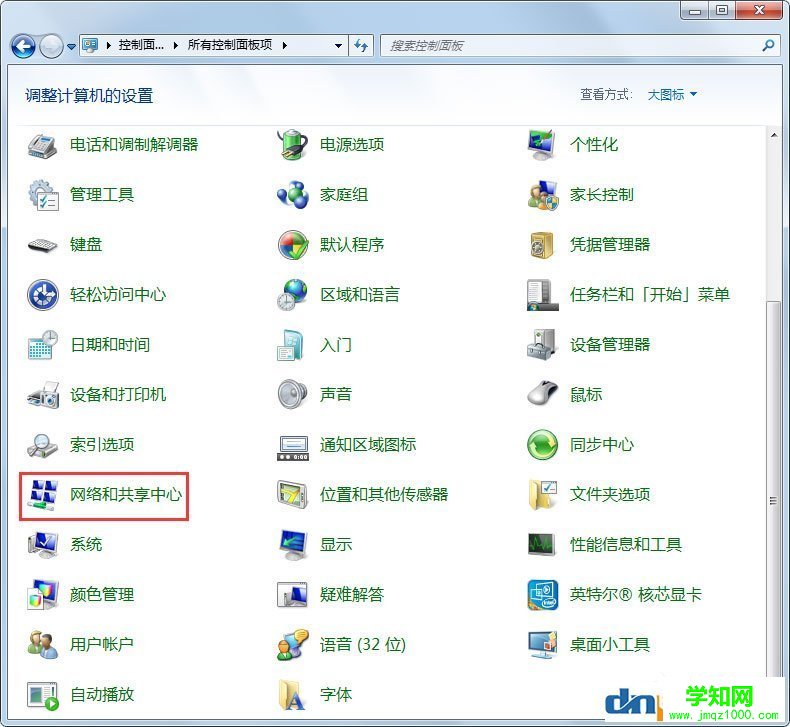Open the 同步中心 green sync icon
790x727 pixels.
(542, 445)
